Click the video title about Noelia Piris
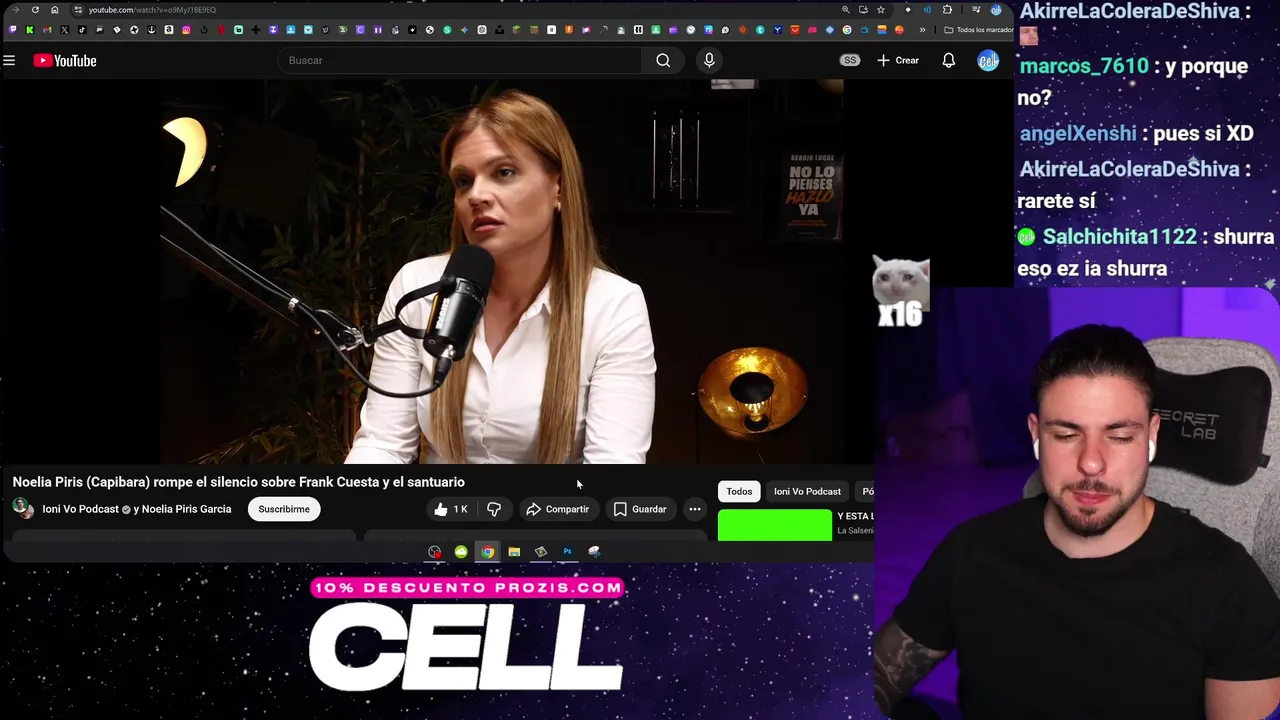Image resolution: width=1280 pixels, height=720 pixels. tap(238, 482)
